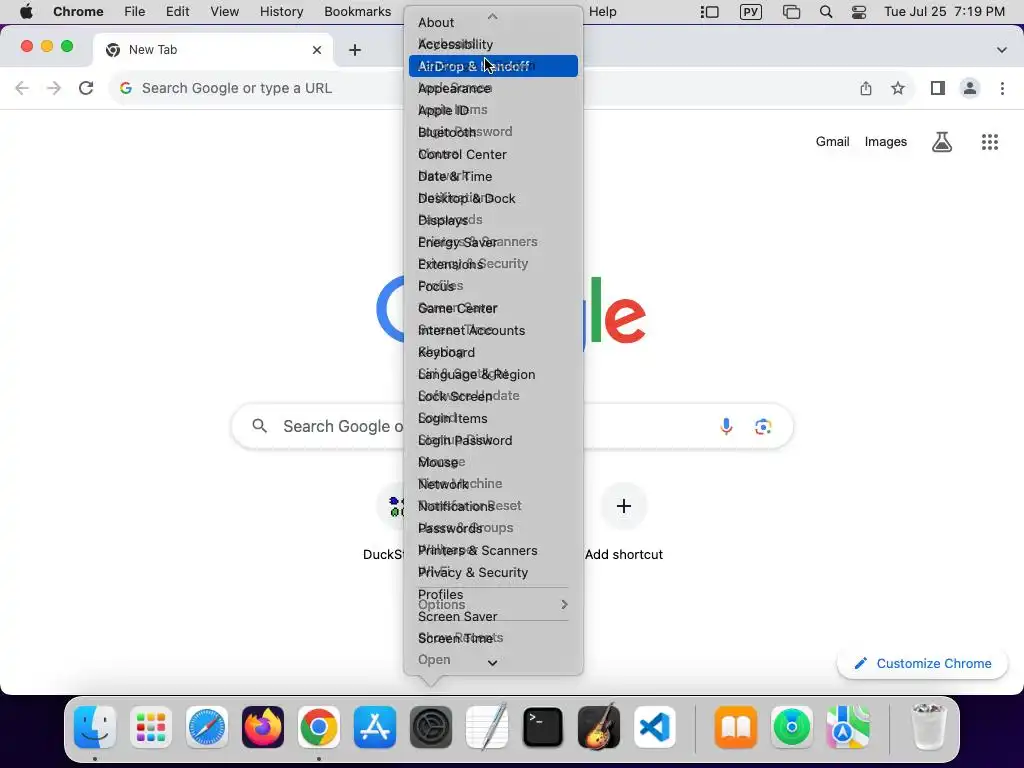Close the New Tab tab

317,50
